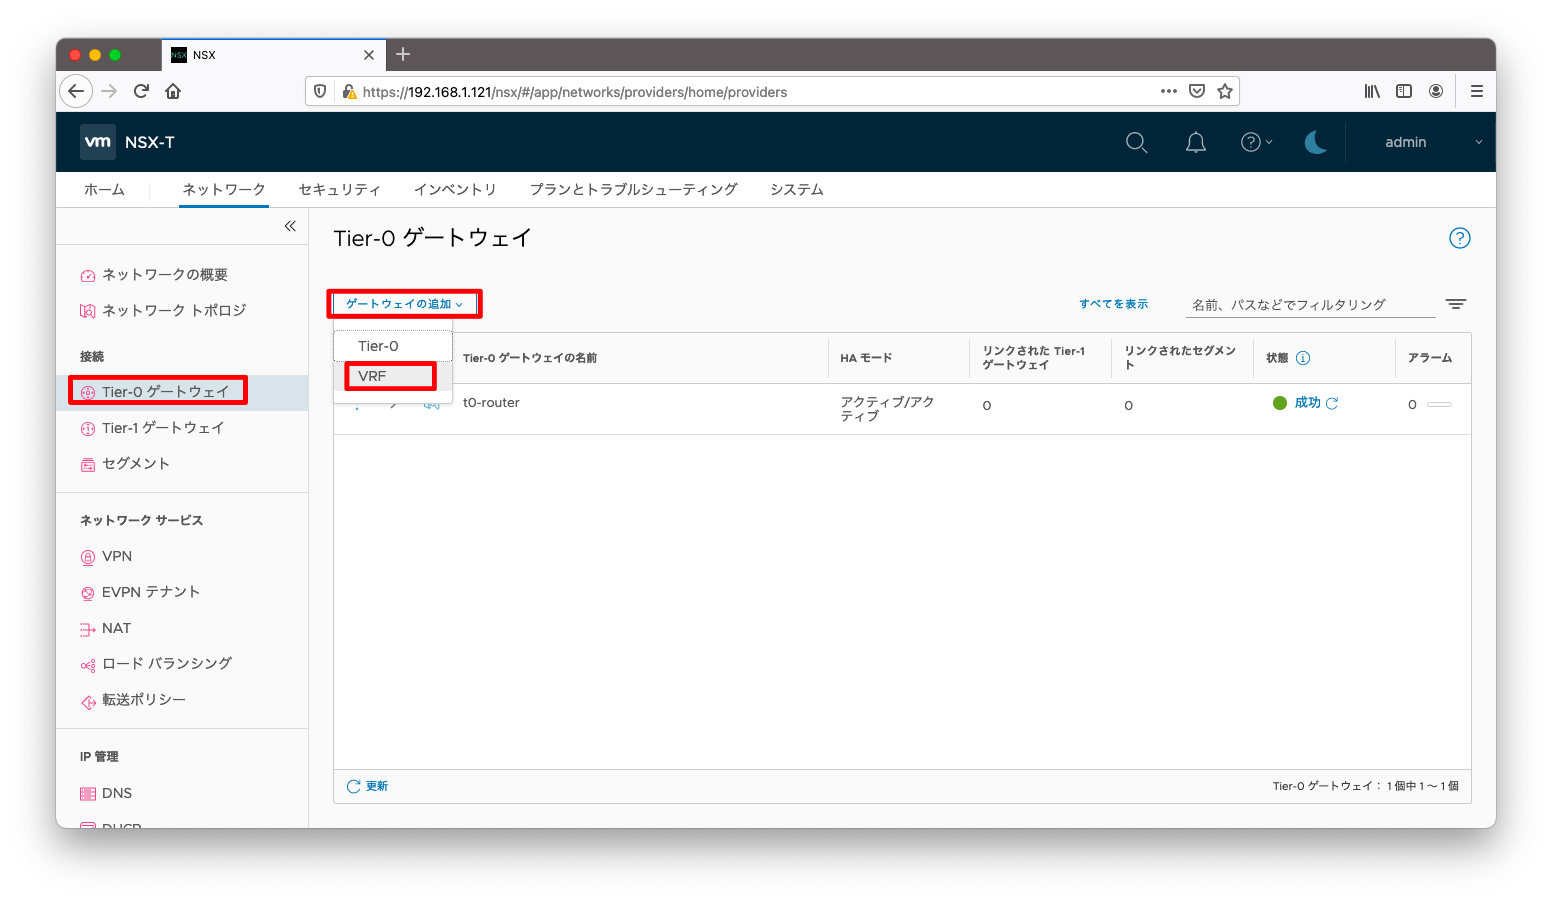The image size is (1552, 902).
Task: Select ネットワーク tab
Action: pyautogui.click(x=224, y=190)
